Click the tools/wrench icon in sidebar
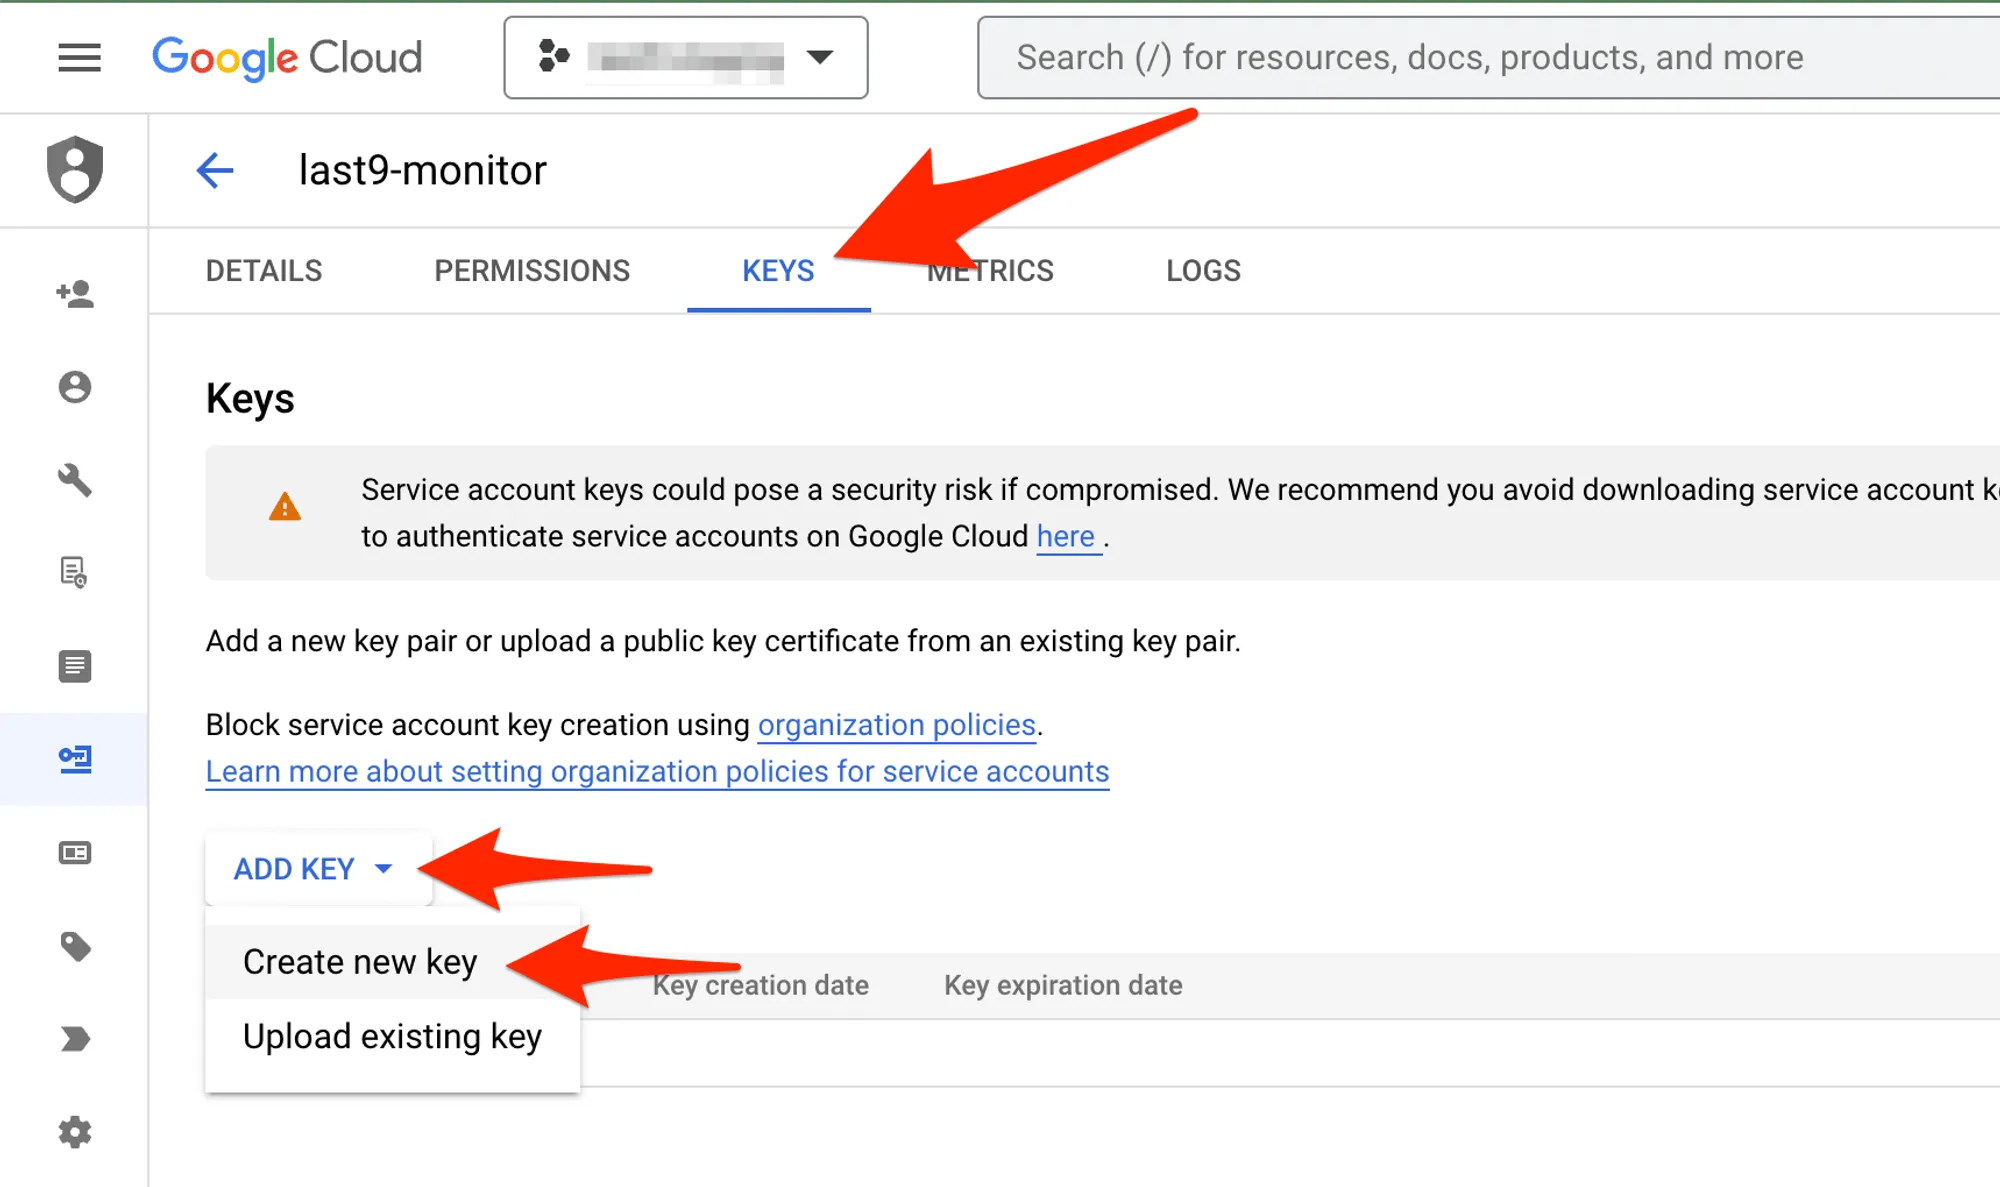This screenshot has width=2000, height=1187. click(x=75, y=480)
